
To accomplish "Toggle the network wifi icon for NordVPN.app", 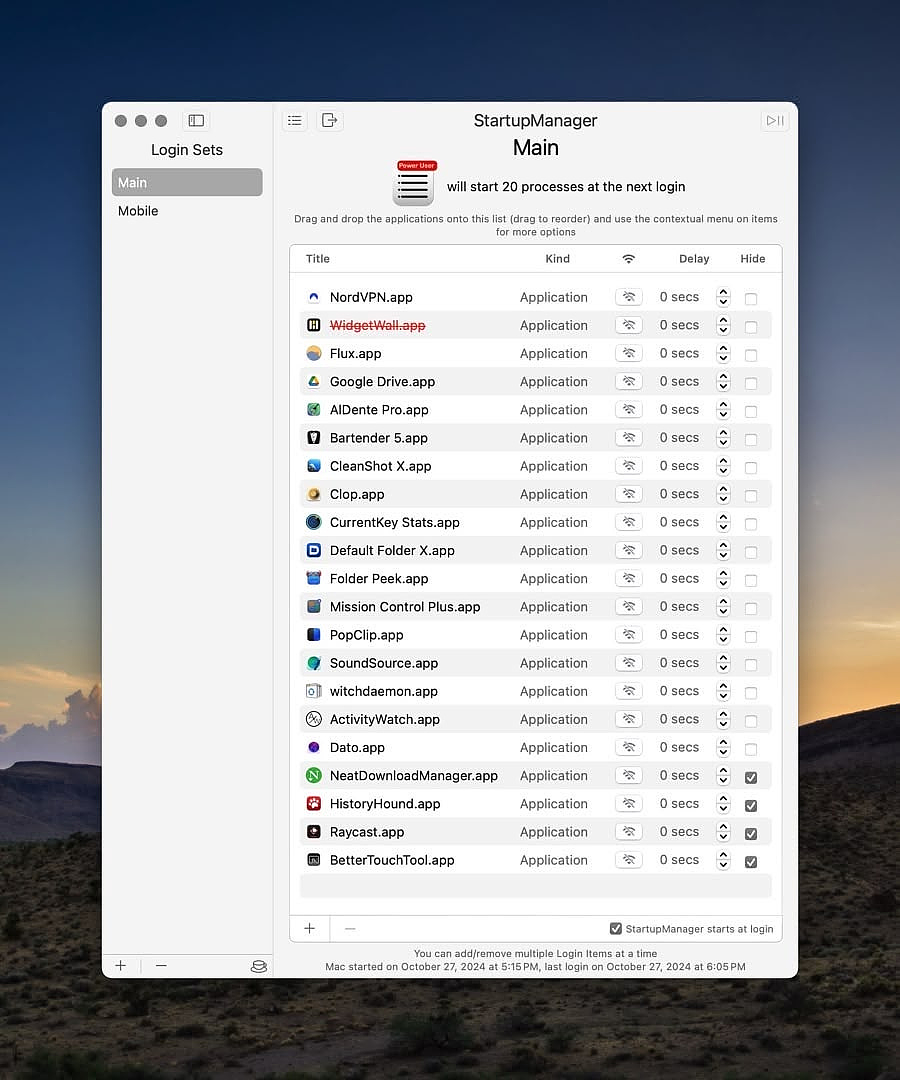I will point(628,297).
